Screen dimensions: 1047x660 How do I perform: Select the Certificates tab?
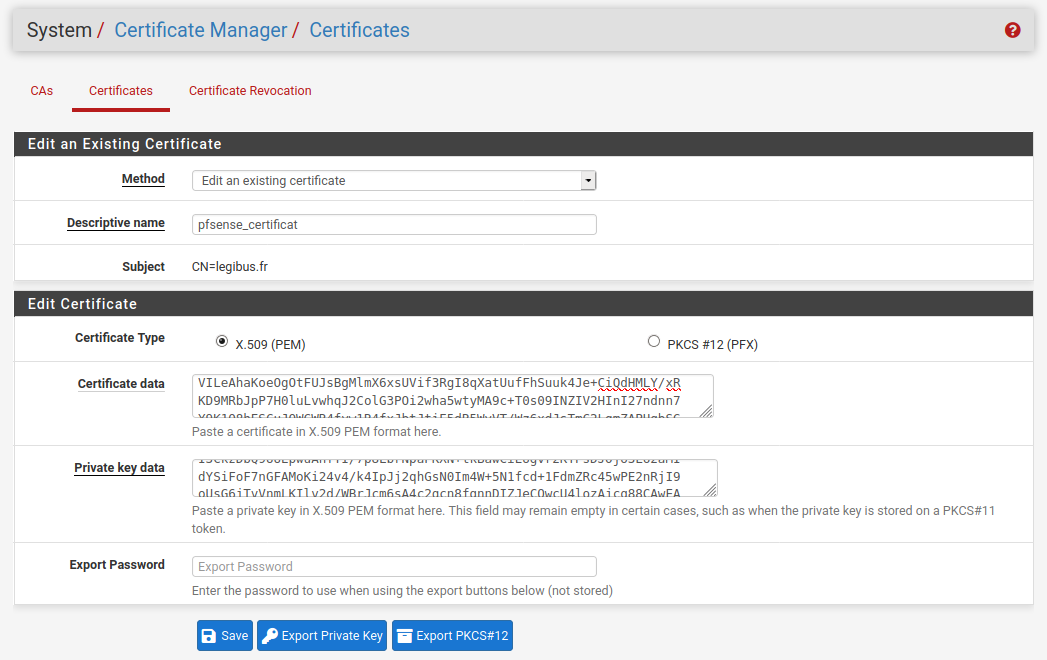tap(121, 91)
